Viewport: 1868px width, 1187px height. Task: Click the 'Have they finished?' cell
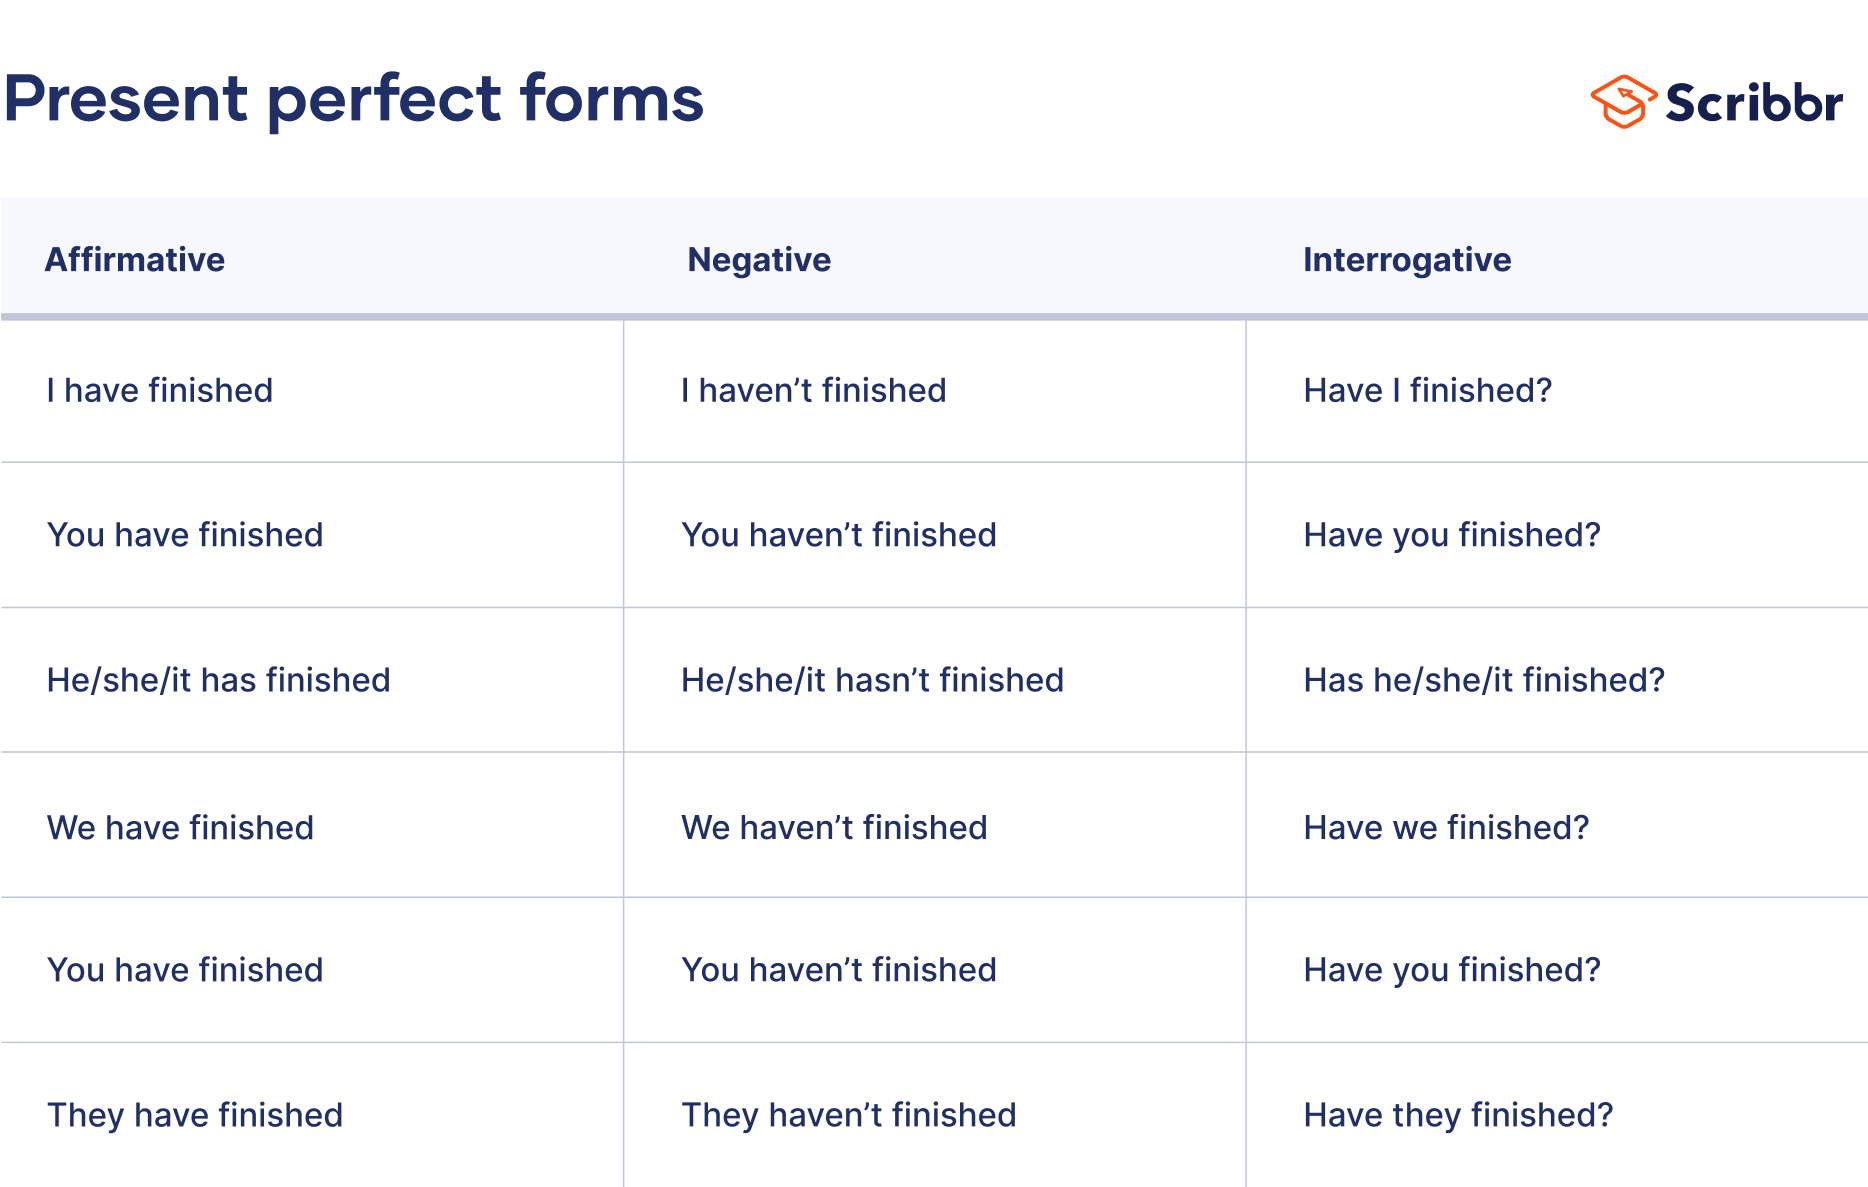tap(1458, 1115)
